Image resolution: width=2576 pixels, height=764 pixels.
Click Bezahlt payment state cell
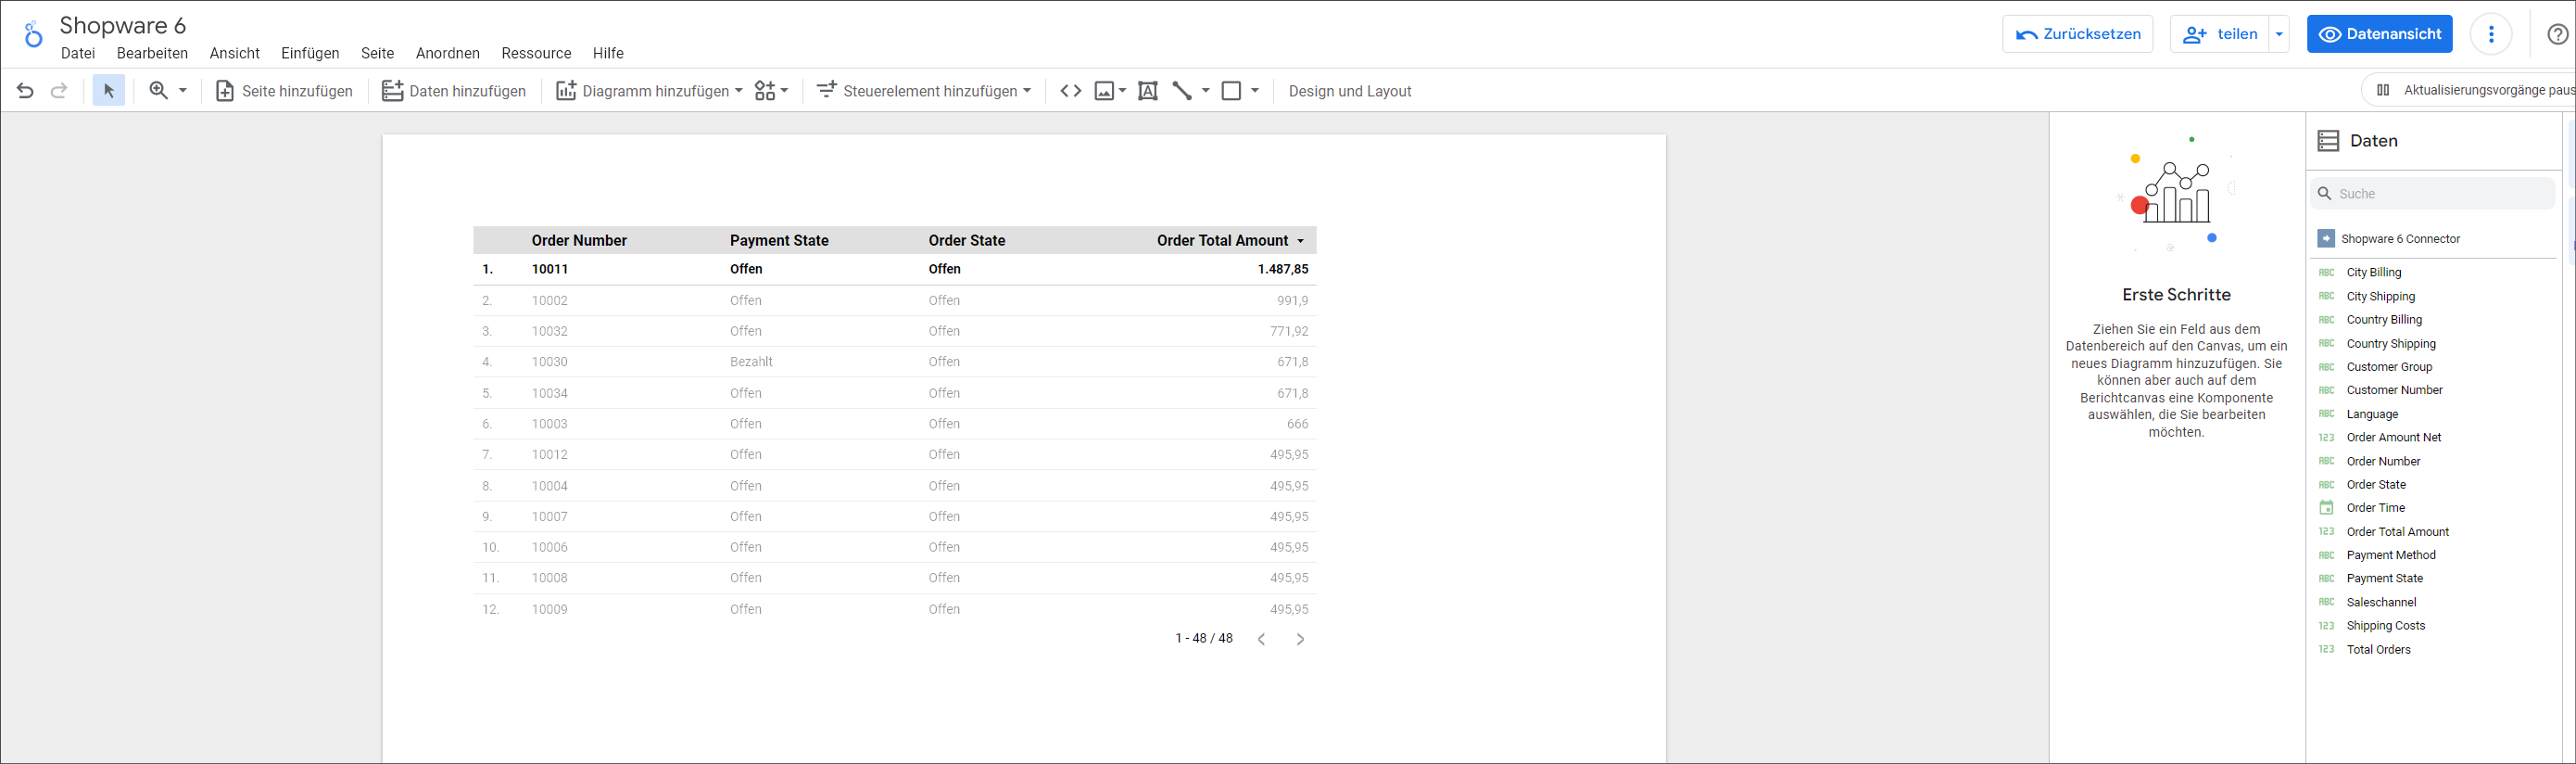point(751,362)
